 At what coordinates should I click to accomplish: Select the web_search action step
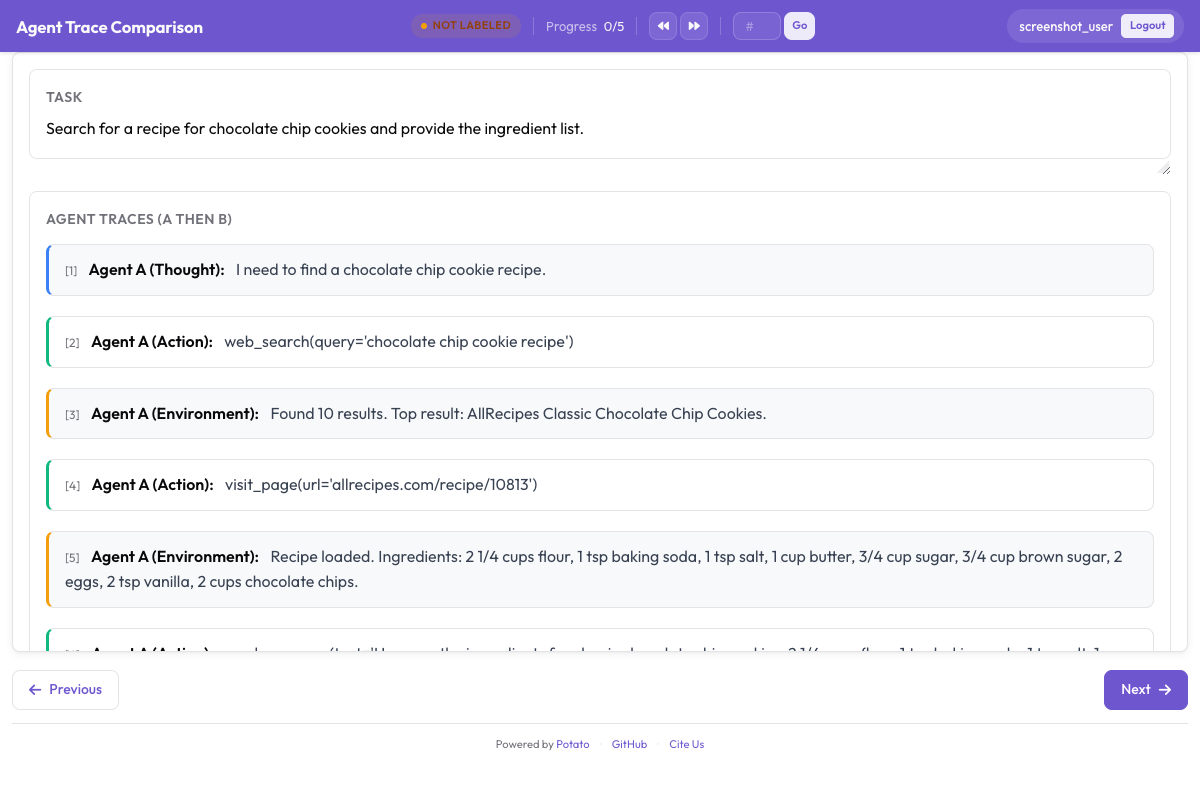pos(600,342)
